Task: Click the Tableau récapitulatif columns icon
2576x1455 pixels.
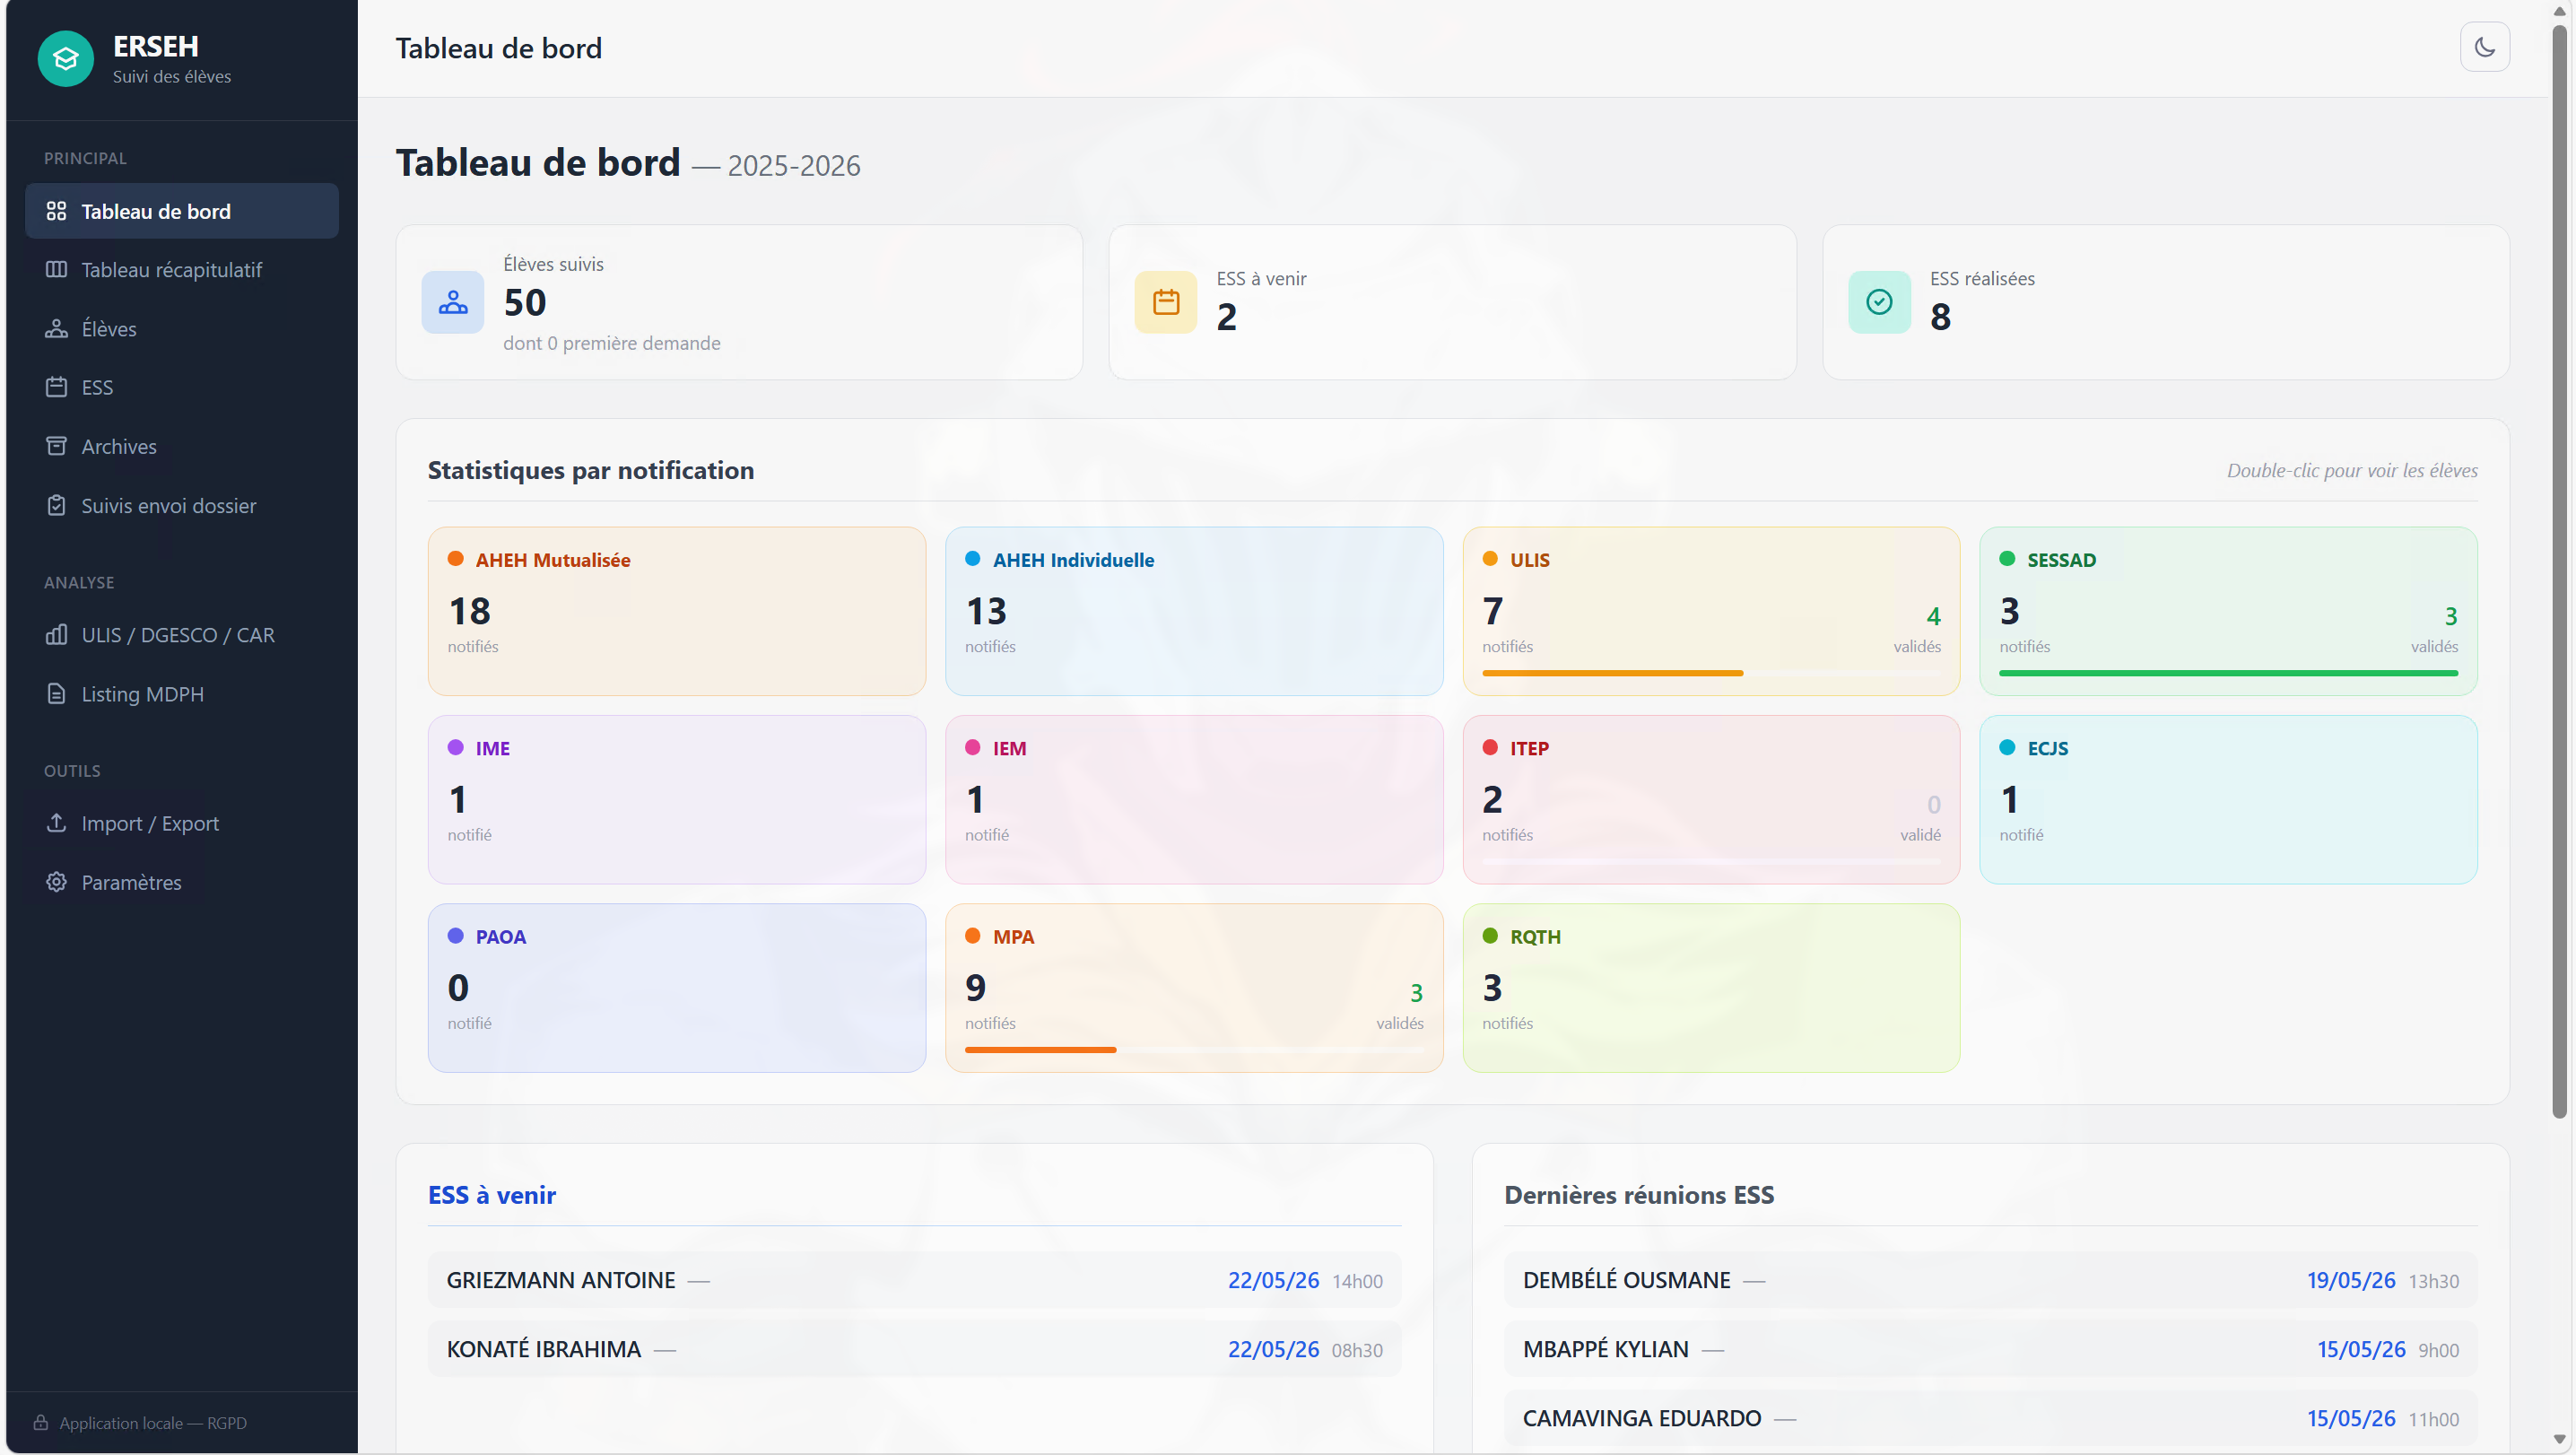Action: pos(56,270)
